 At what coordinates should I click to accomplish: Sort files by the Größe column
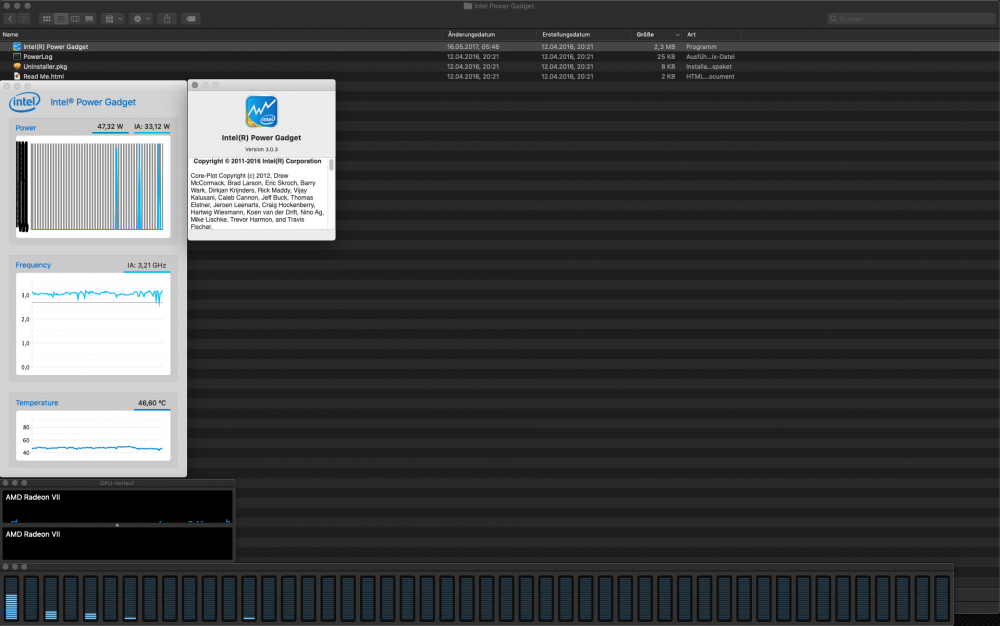click(x=645, y=34)
